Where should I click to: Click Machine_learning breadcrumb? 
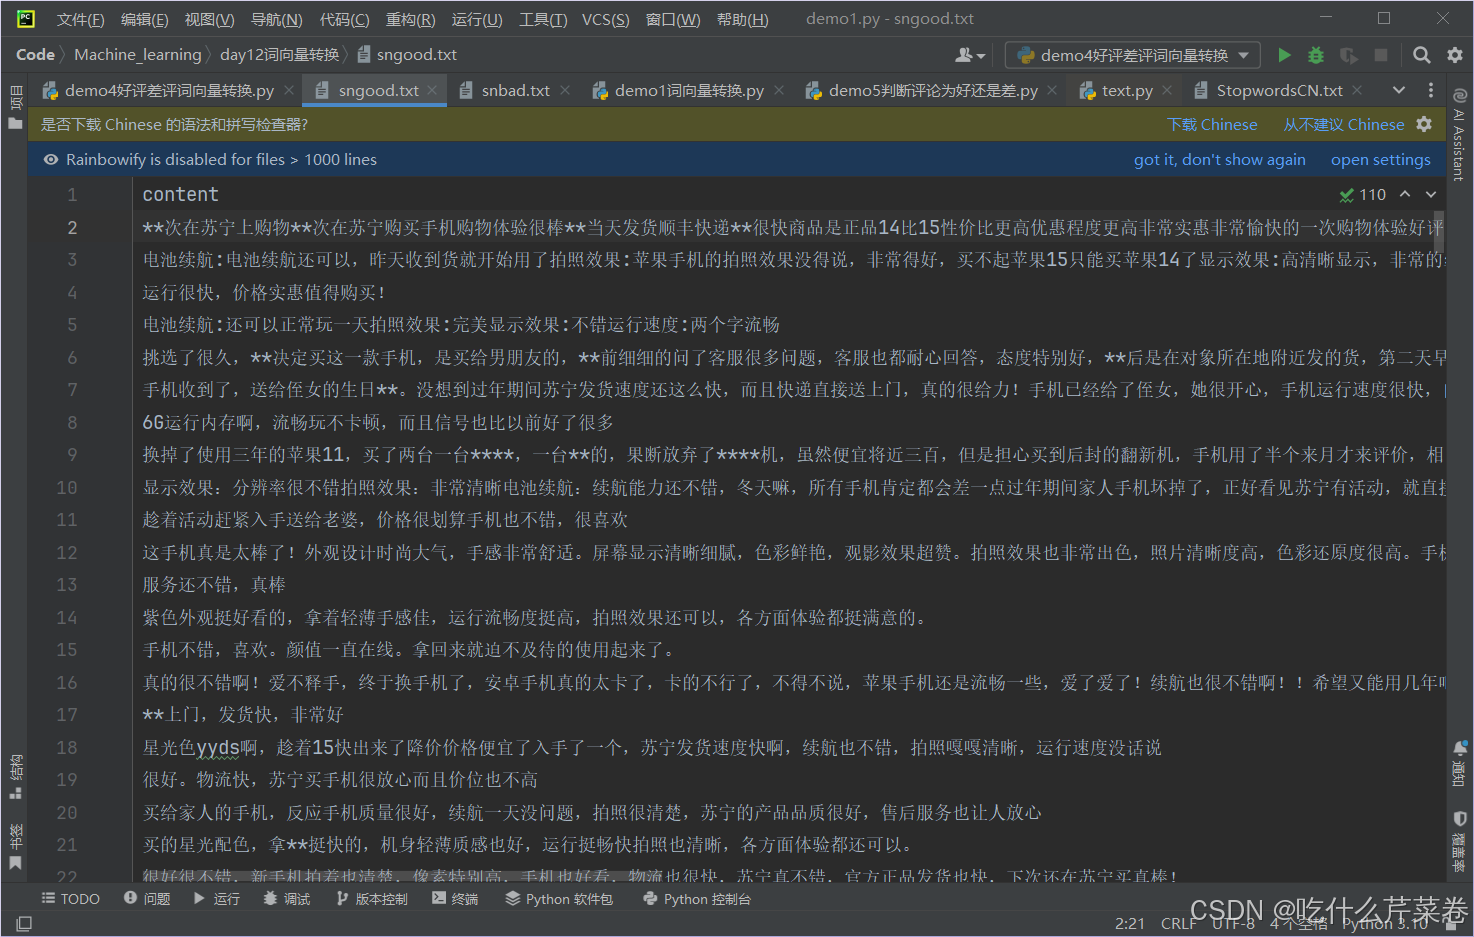coord(138,55)
